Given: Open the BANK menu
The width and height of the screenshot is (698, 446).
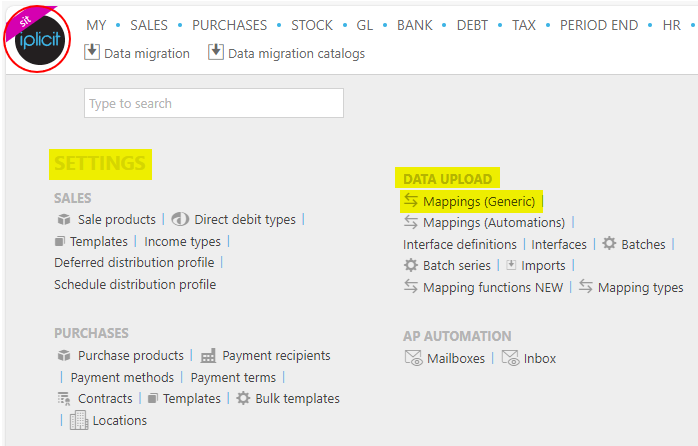Looking at the screenshot, I should click(414, 25).
